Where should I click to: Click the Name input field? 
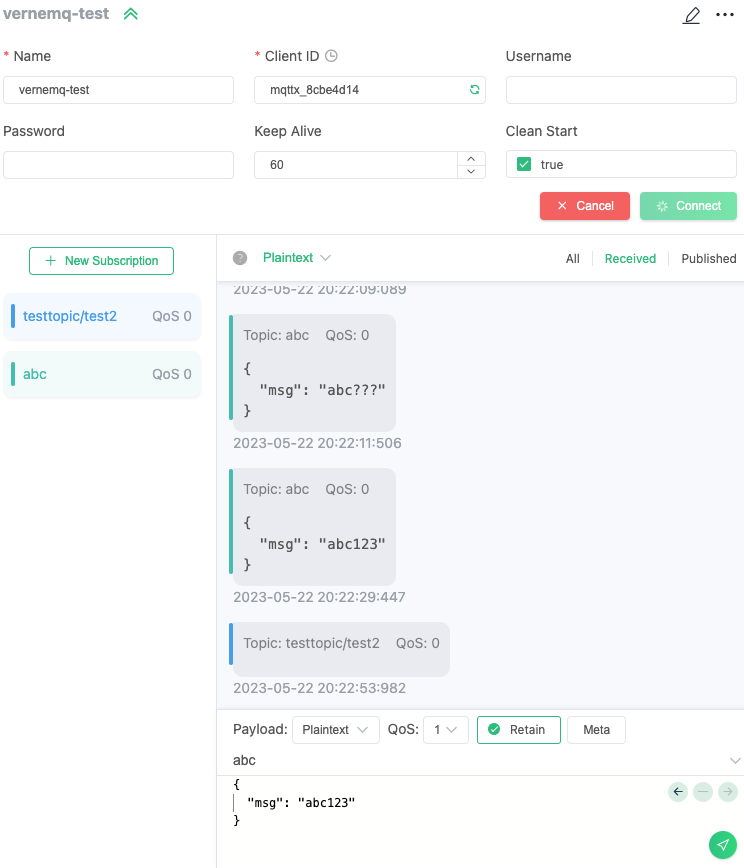point(118,90)
